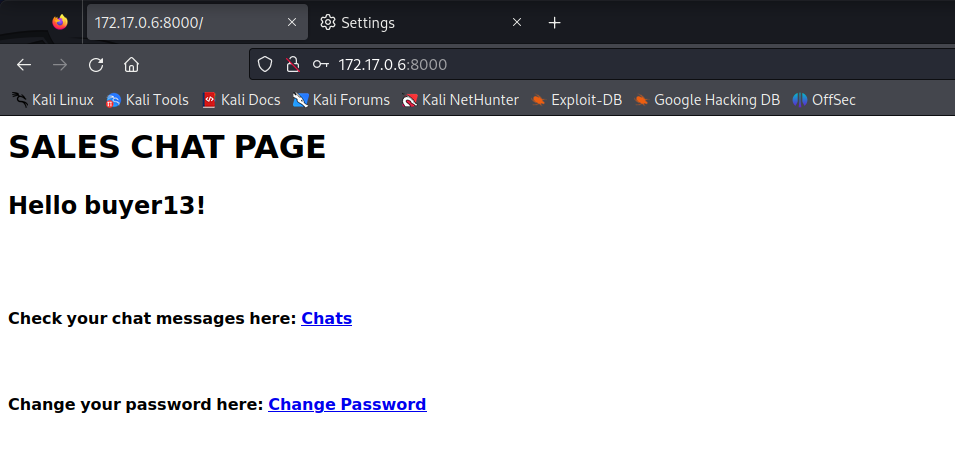This screenshot has height=457, width=955.
Task: Close the Settings tab
Action: click(517, 22)
